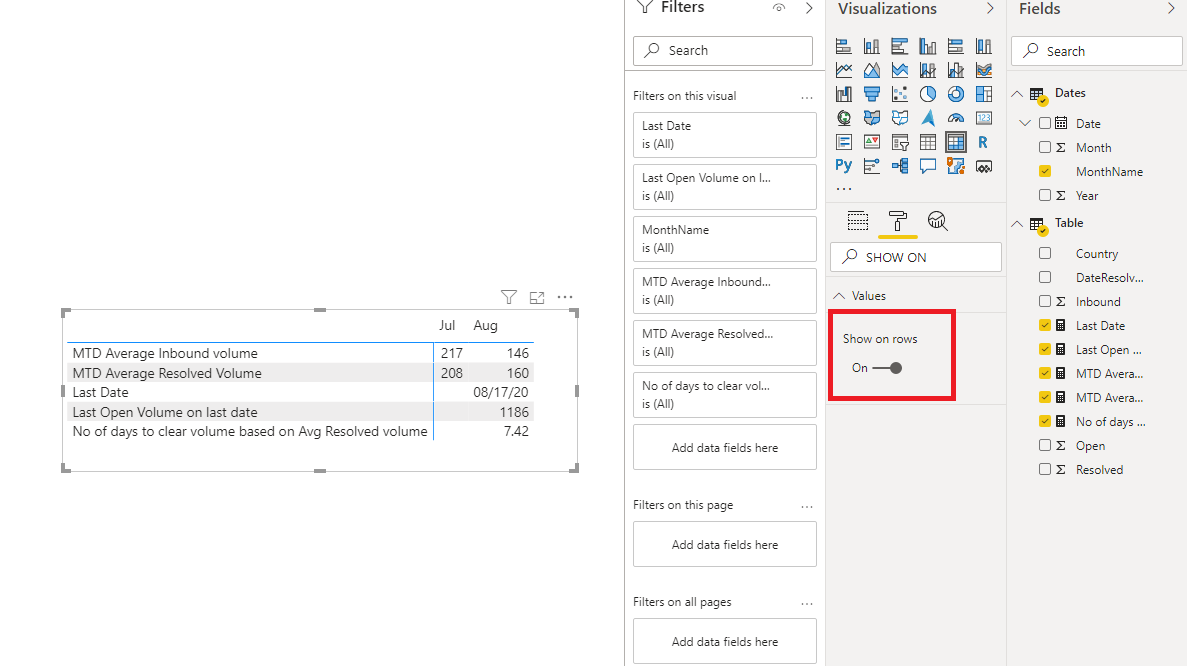This screenshot has width=1187, height=666.
Task: Expand the Date hierarchy chevron
Action: (1025, 123)
